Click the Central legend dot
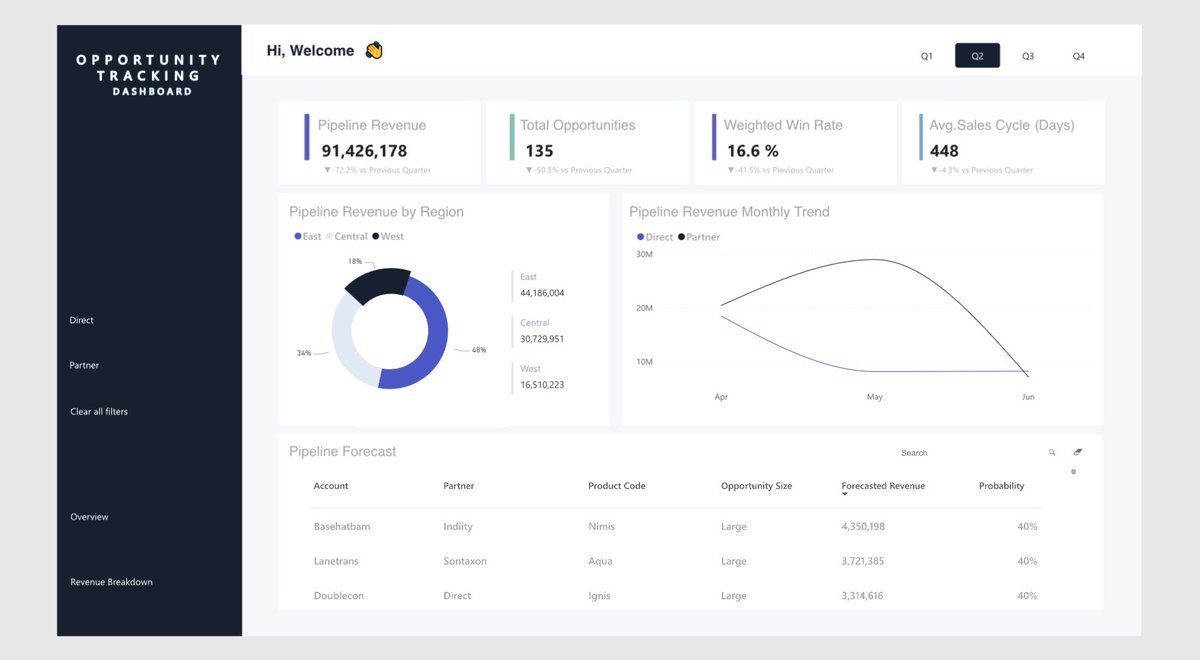 pos(329,237)
